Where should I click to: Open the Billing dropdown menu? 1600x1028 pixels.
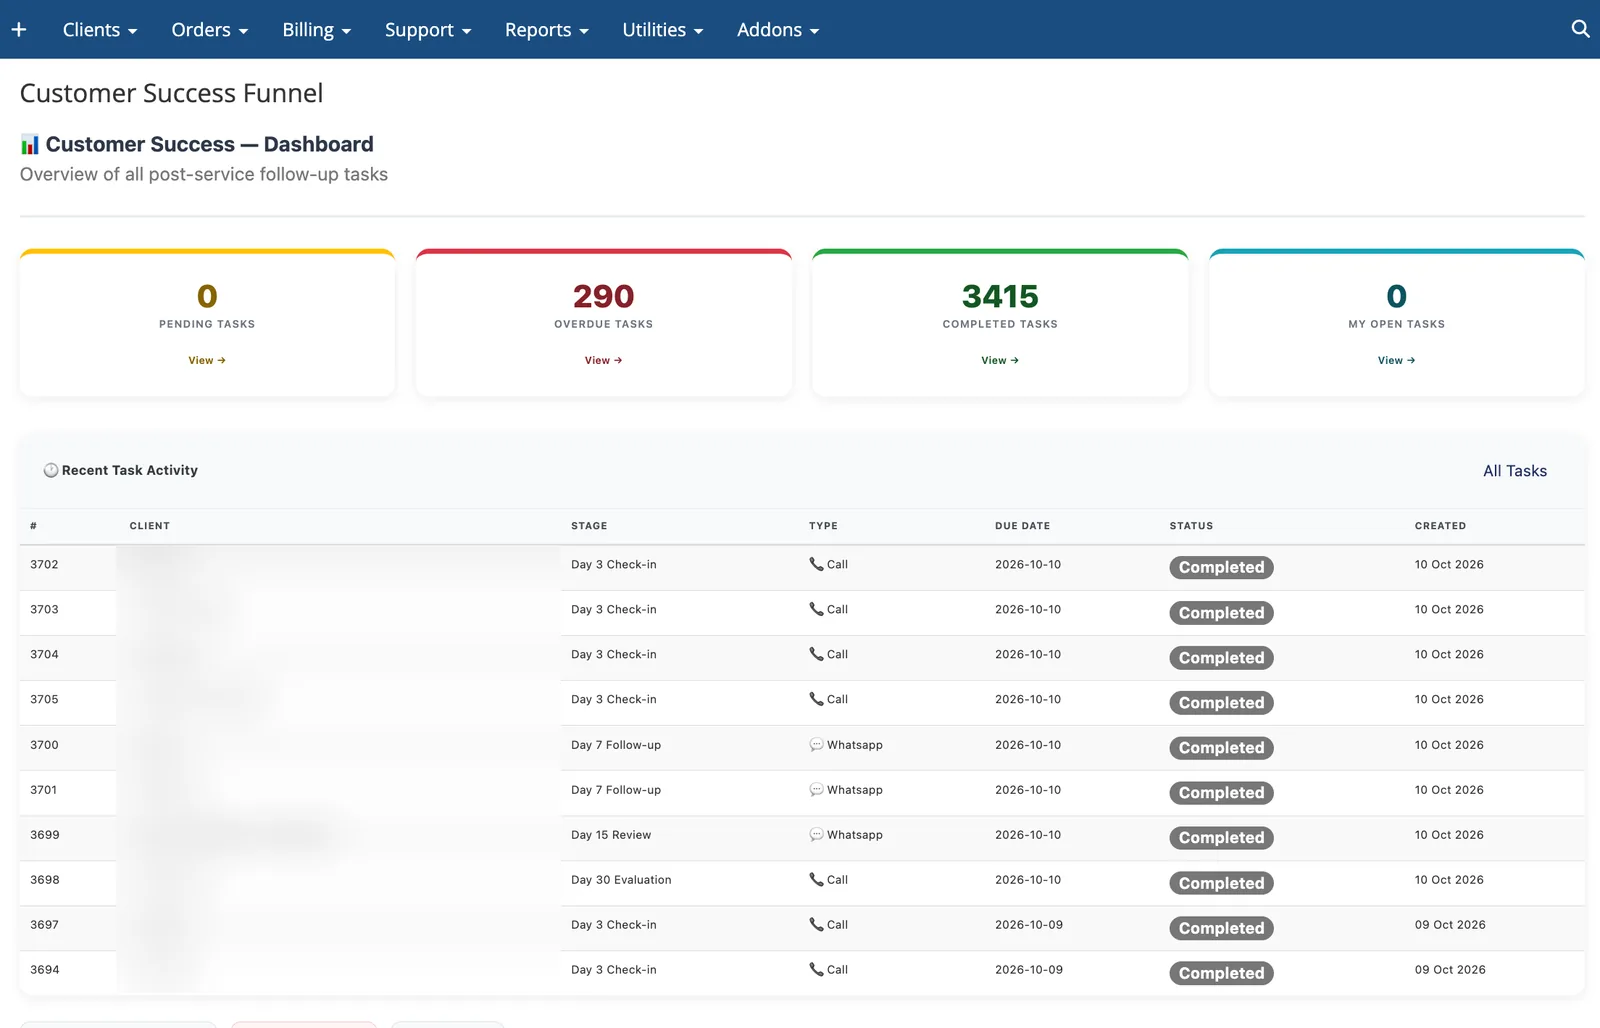[316, 30]
